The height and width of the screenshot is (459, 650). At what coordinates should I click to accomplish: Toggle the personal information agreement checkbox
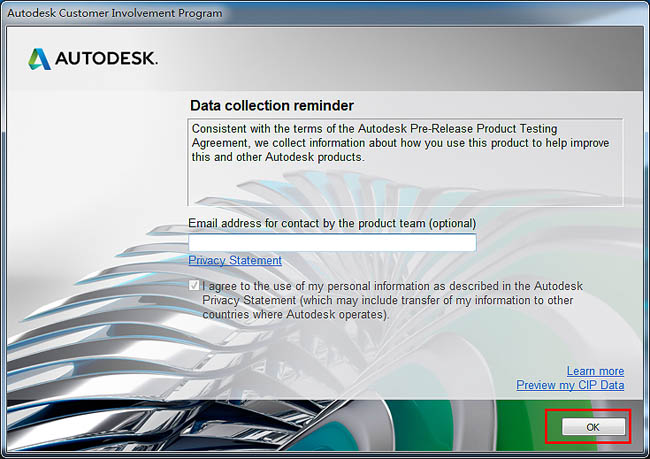point(194,285)
